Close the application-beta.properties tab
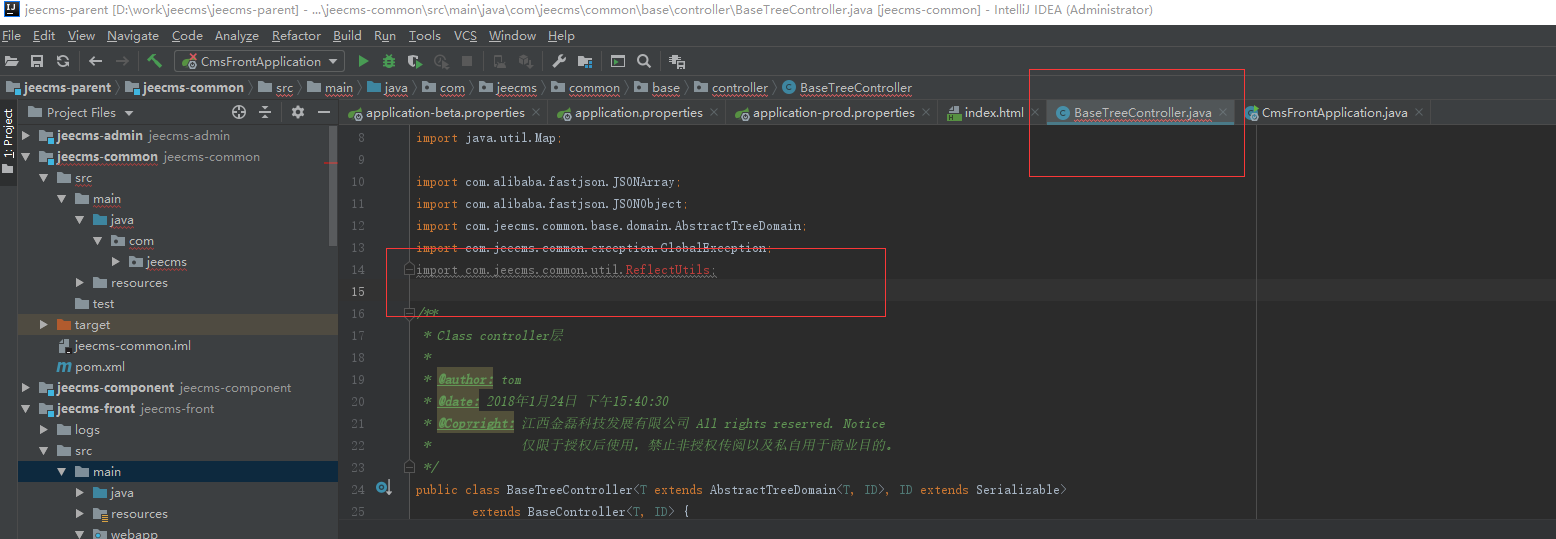This screenshot has height=539, width=1556. [x=536, y=113]
